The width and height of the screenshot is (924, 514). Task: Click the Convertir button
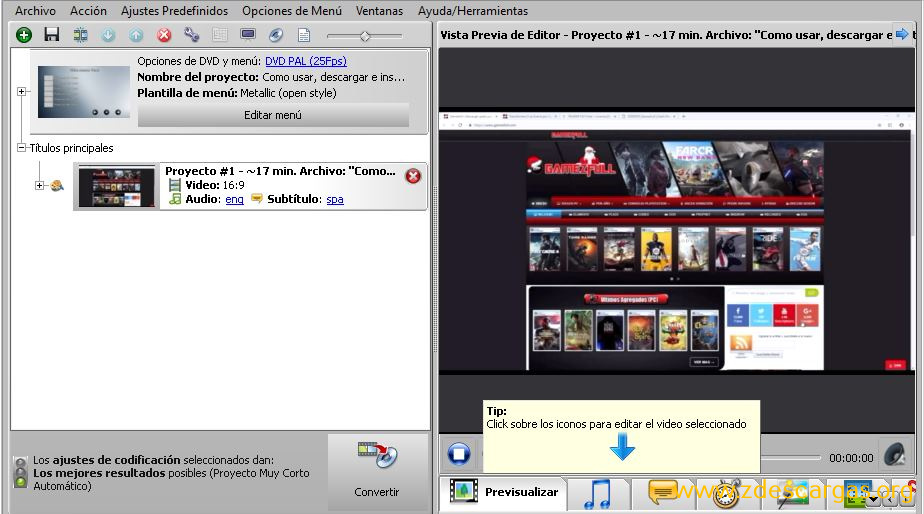pos(377,472)
